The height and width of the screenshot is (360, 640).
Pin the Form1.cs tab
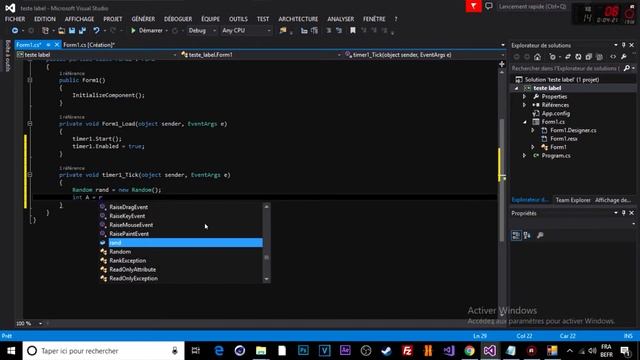(48, 44)
